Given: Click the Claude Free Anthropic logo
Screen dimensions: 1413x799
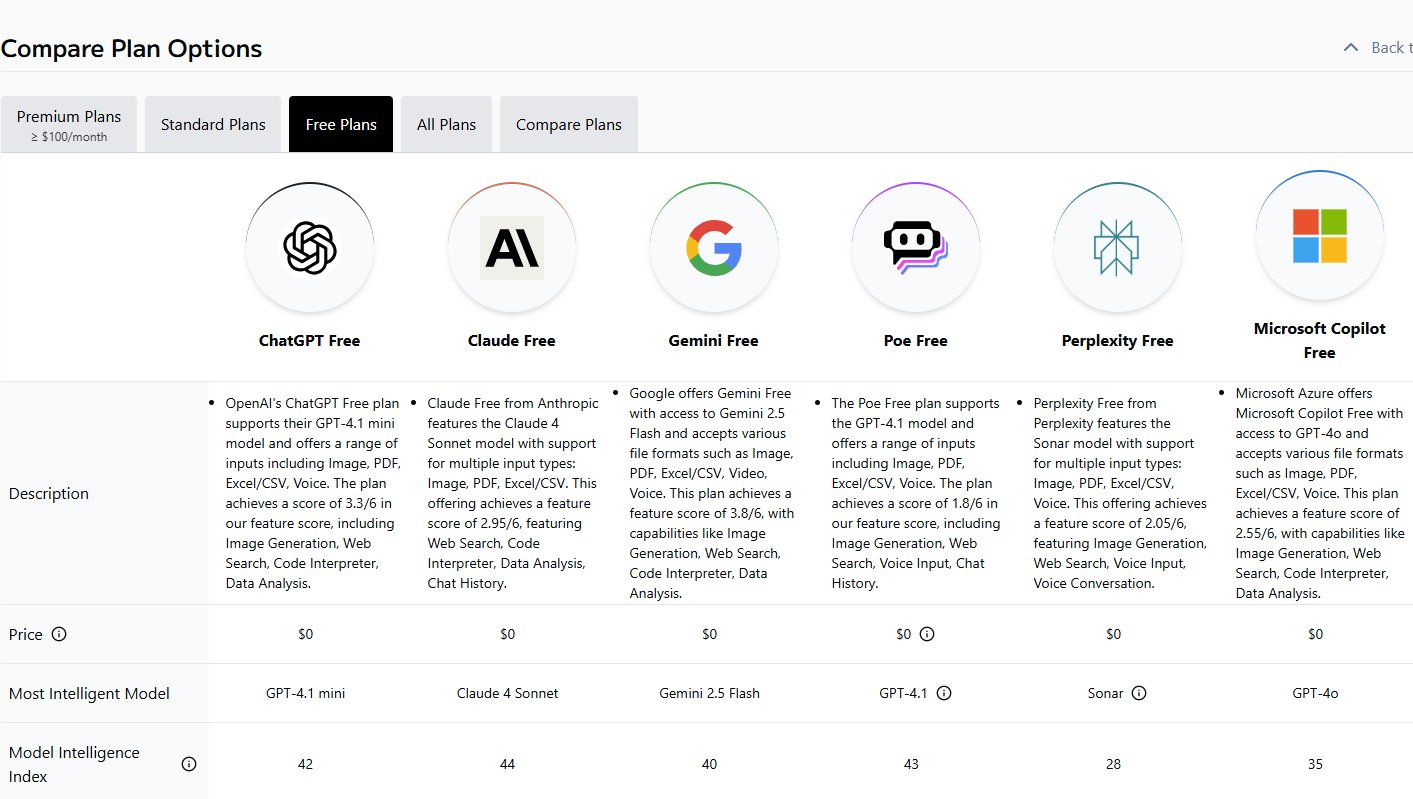Looking at the screenshot, I should (x=511, y=247).
